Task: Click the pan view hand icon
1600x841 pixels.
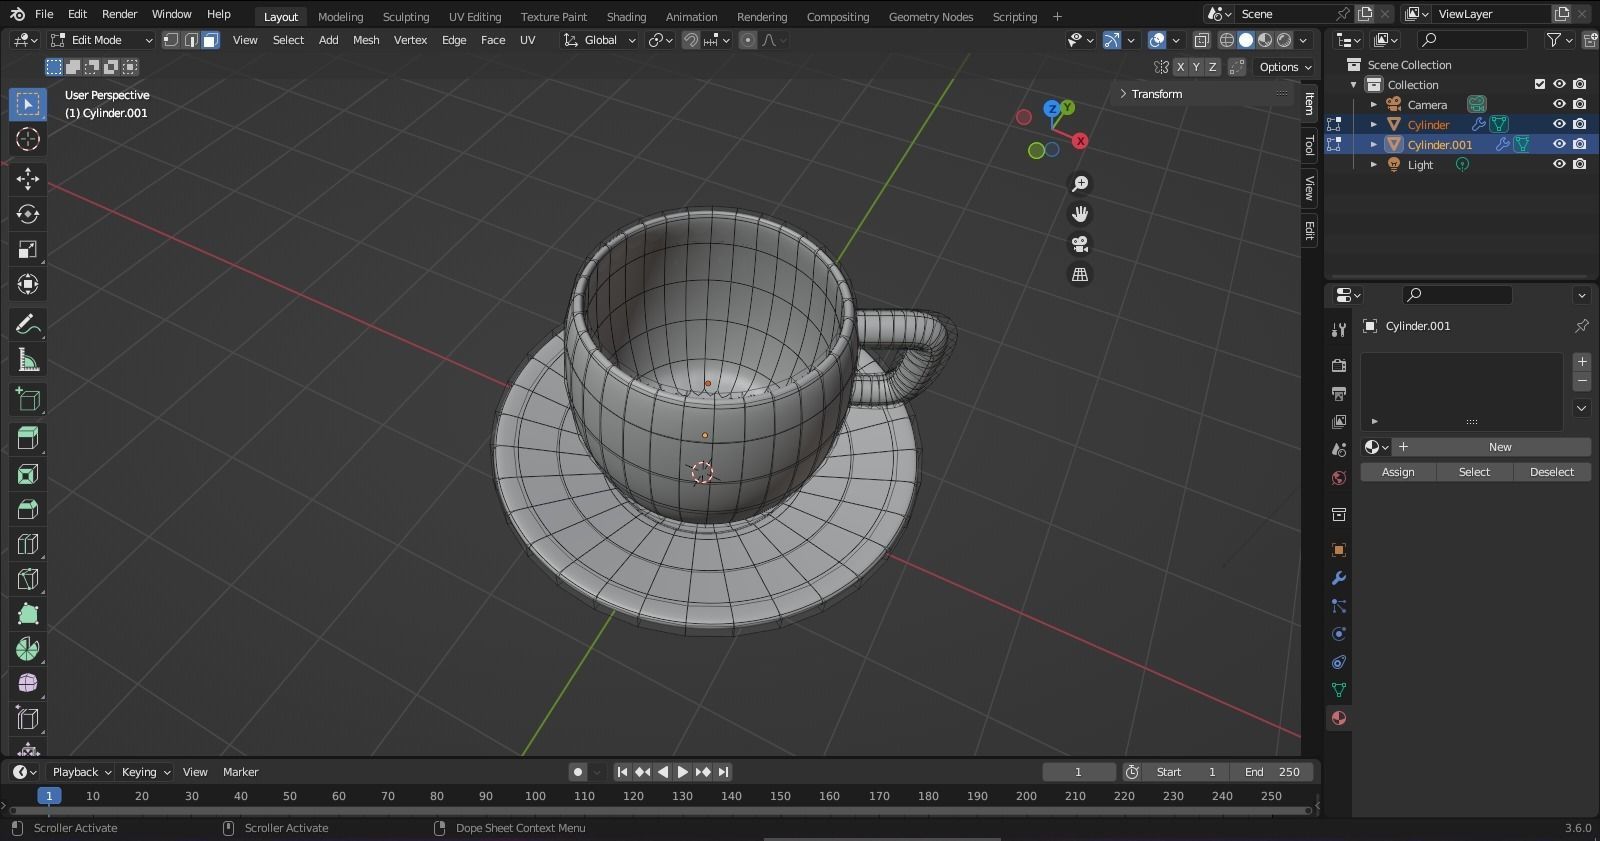Action: [x=1080, y=214]
